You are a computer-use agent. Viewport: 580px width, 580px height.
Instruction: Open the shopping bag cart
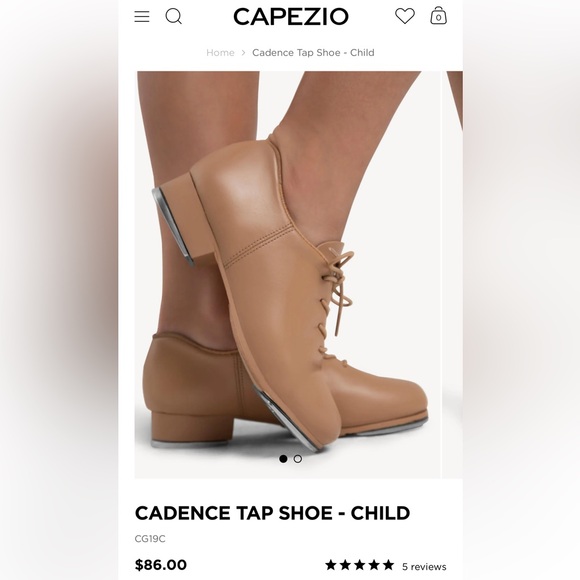coord(438,16)
